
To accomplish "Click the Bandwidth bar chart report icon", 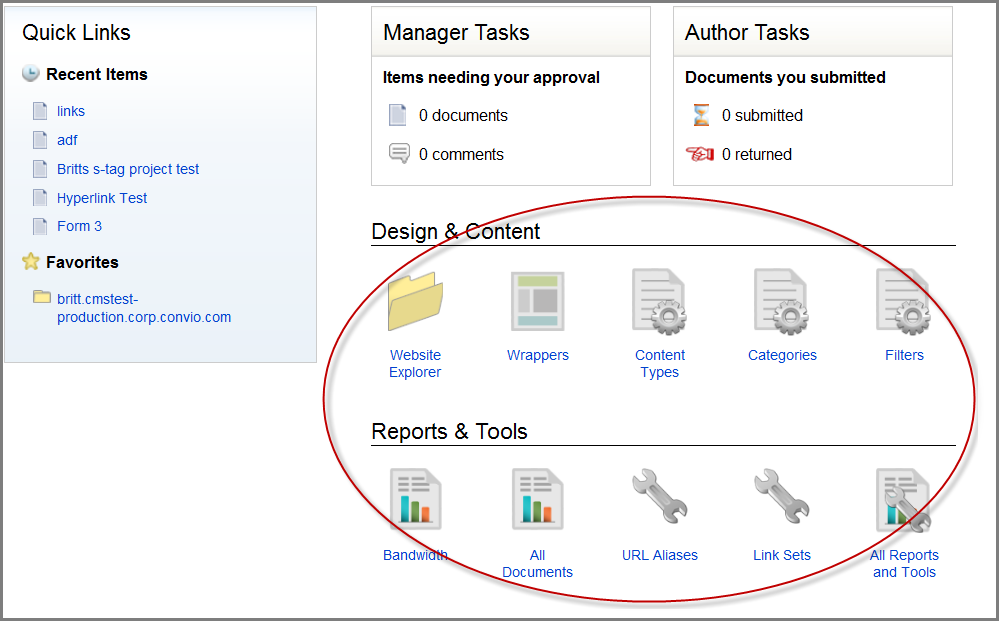I will coord(415,499).
